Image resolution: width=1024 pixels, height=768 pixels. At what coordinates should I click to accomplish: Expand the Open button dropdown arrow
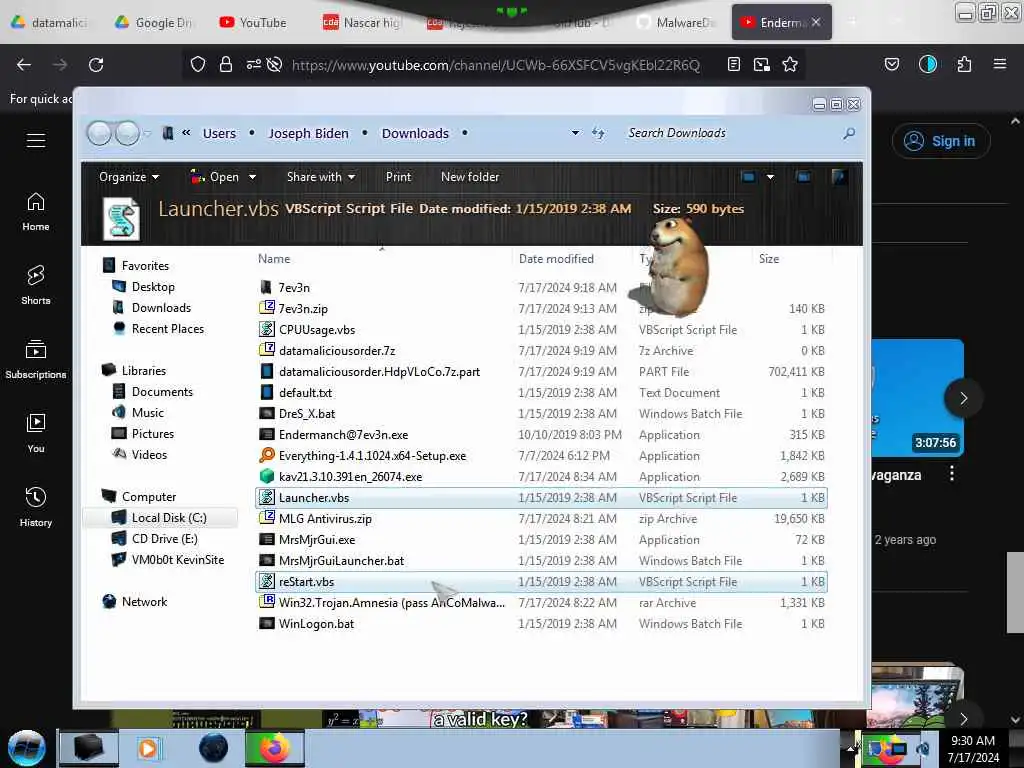(x=253, y=177)
